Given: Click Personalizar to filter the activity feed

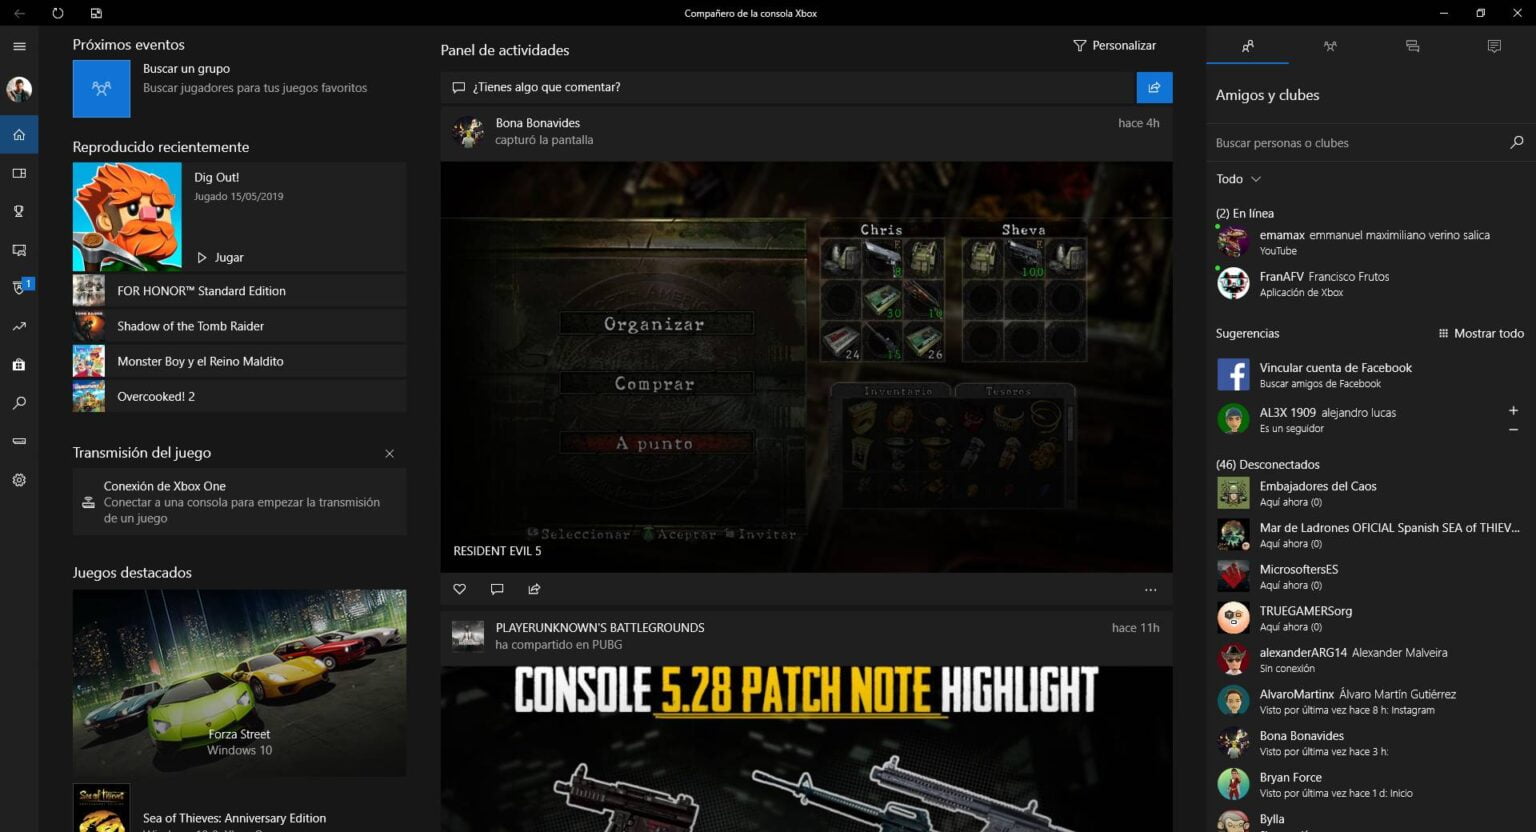Looking at the screenshot, I should 1114,46.
